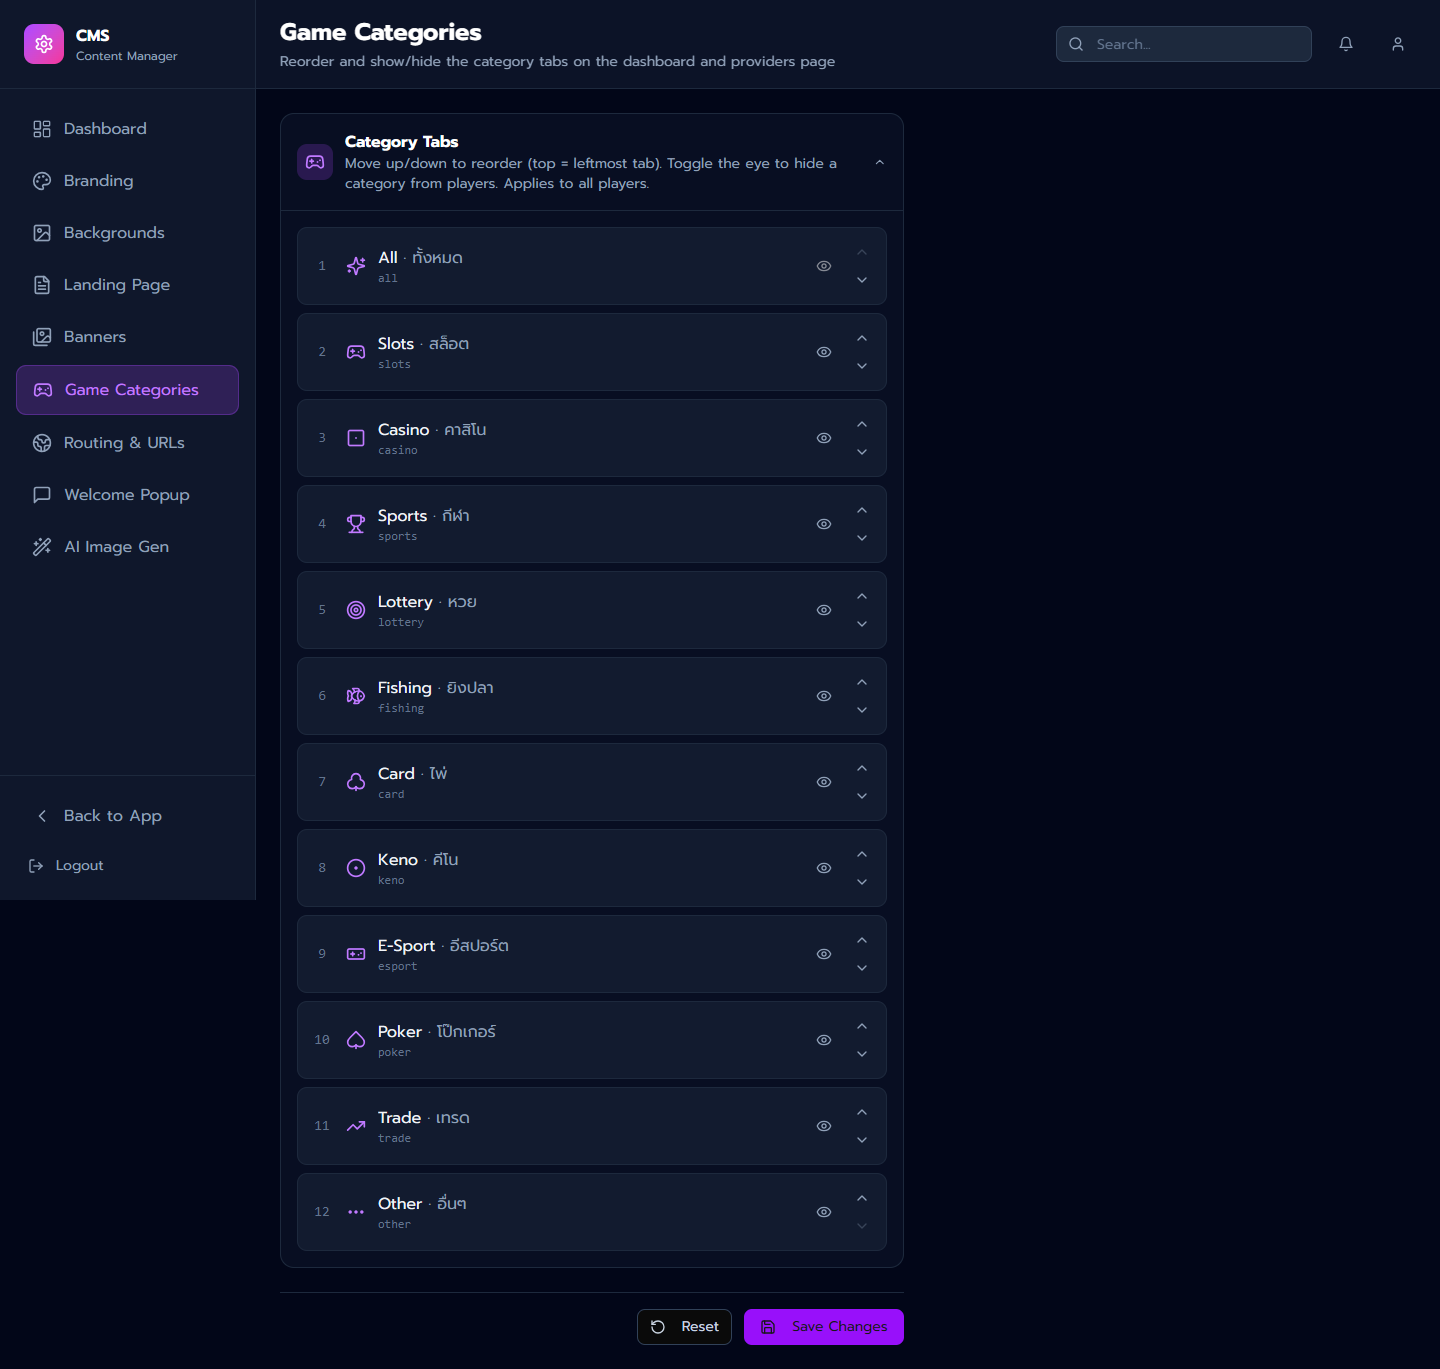Click Back to App link
Viewport: 1440px width, 1369px height.
pyautogui.click(x=127, y=816)
